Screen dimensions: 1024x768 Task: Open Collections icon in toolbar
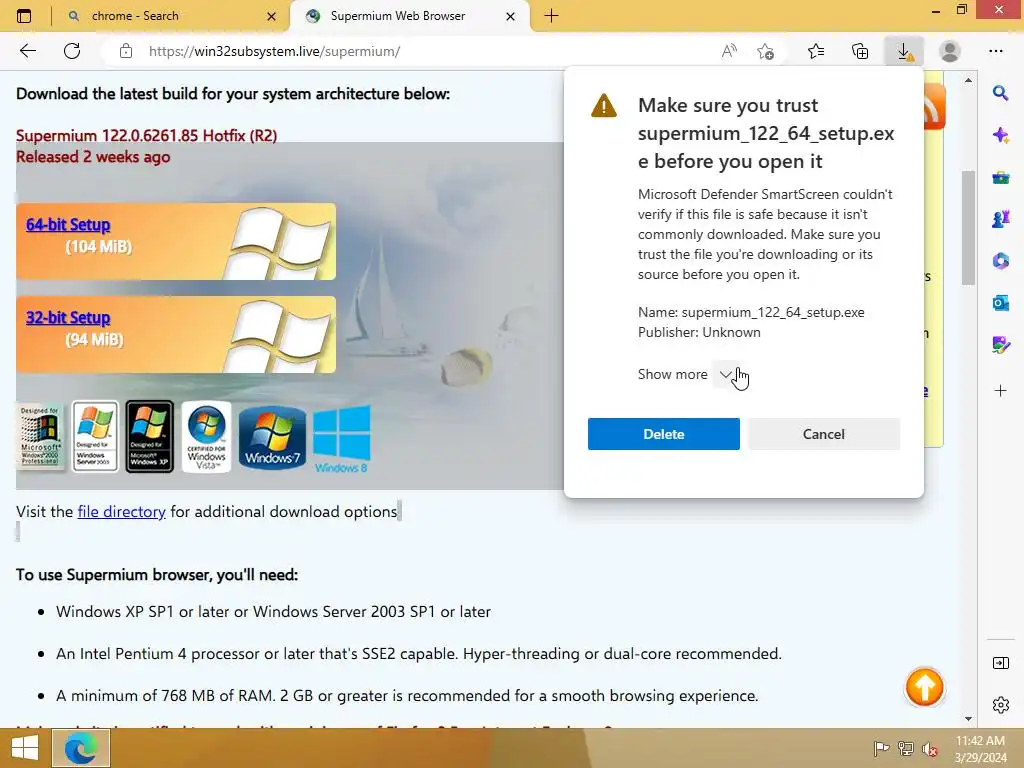pos(860,51)
